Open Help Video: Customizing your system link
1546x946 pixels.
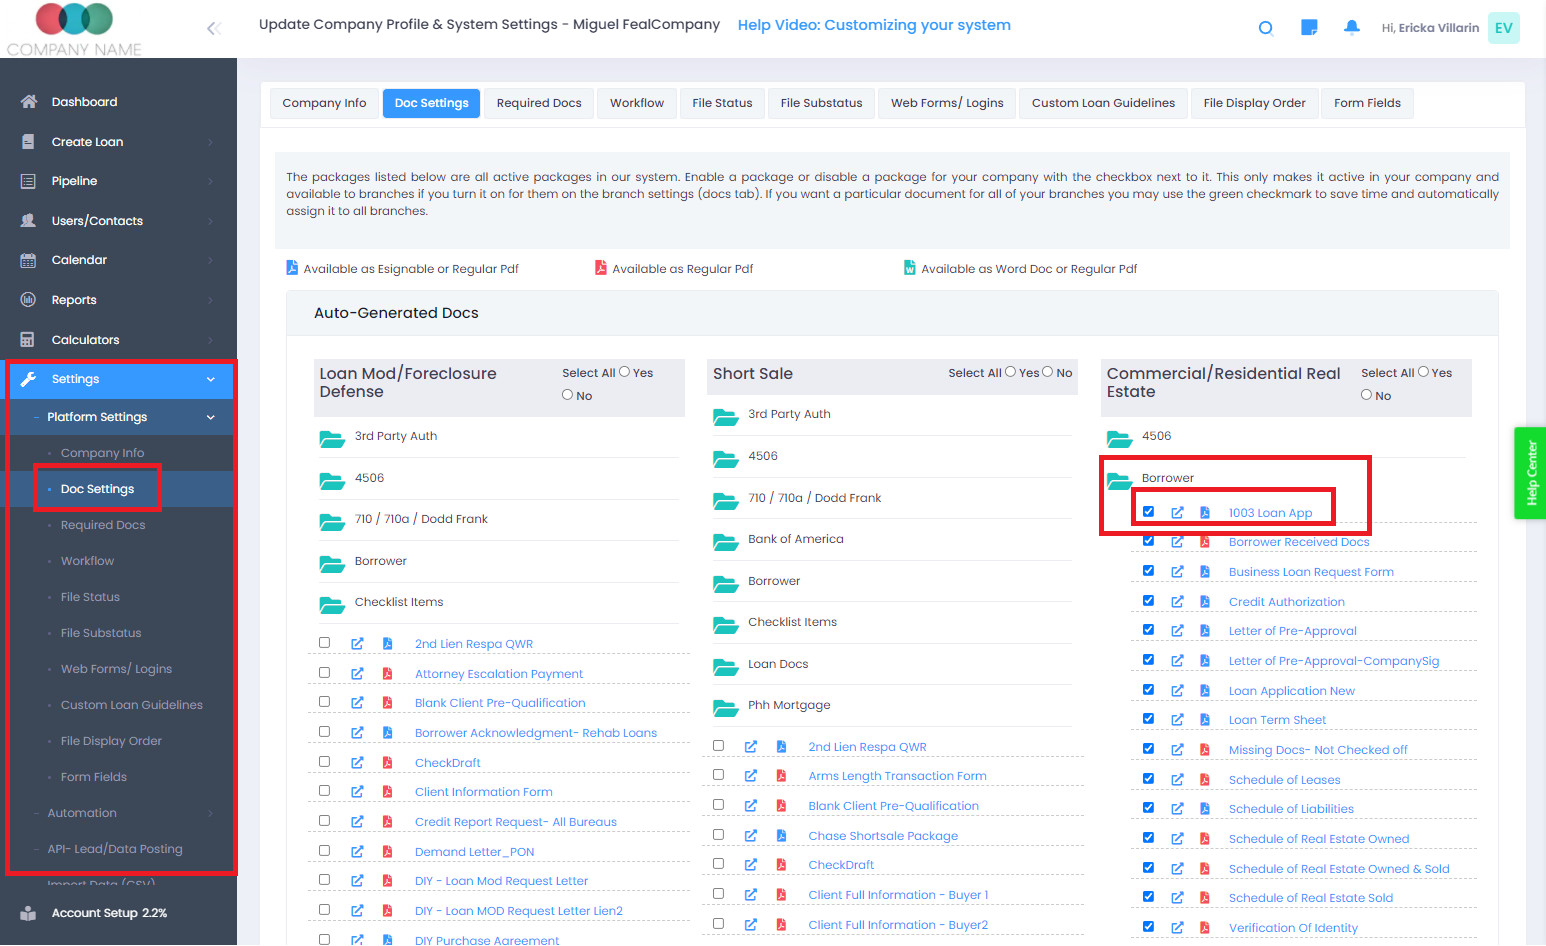pyautogui.click(x=873, y=25)
